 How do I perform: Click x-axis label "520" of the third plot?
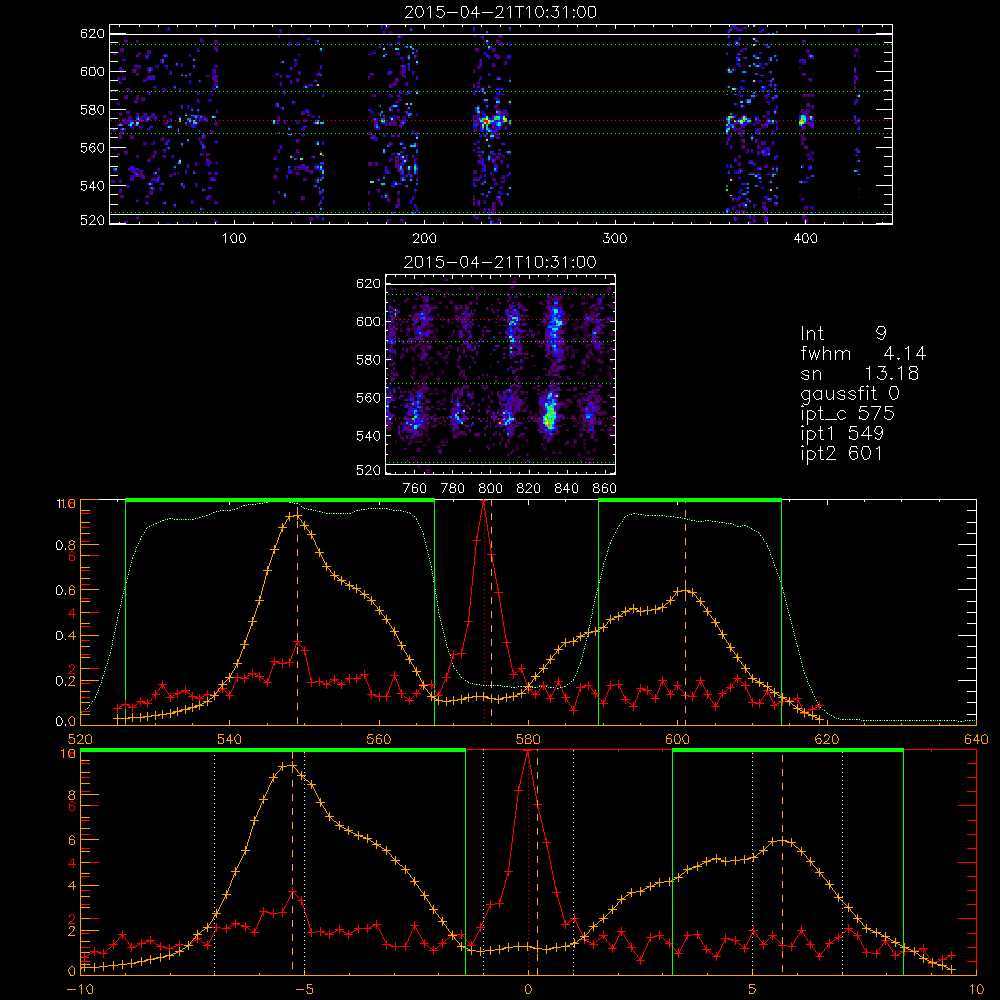coord(80,740)
